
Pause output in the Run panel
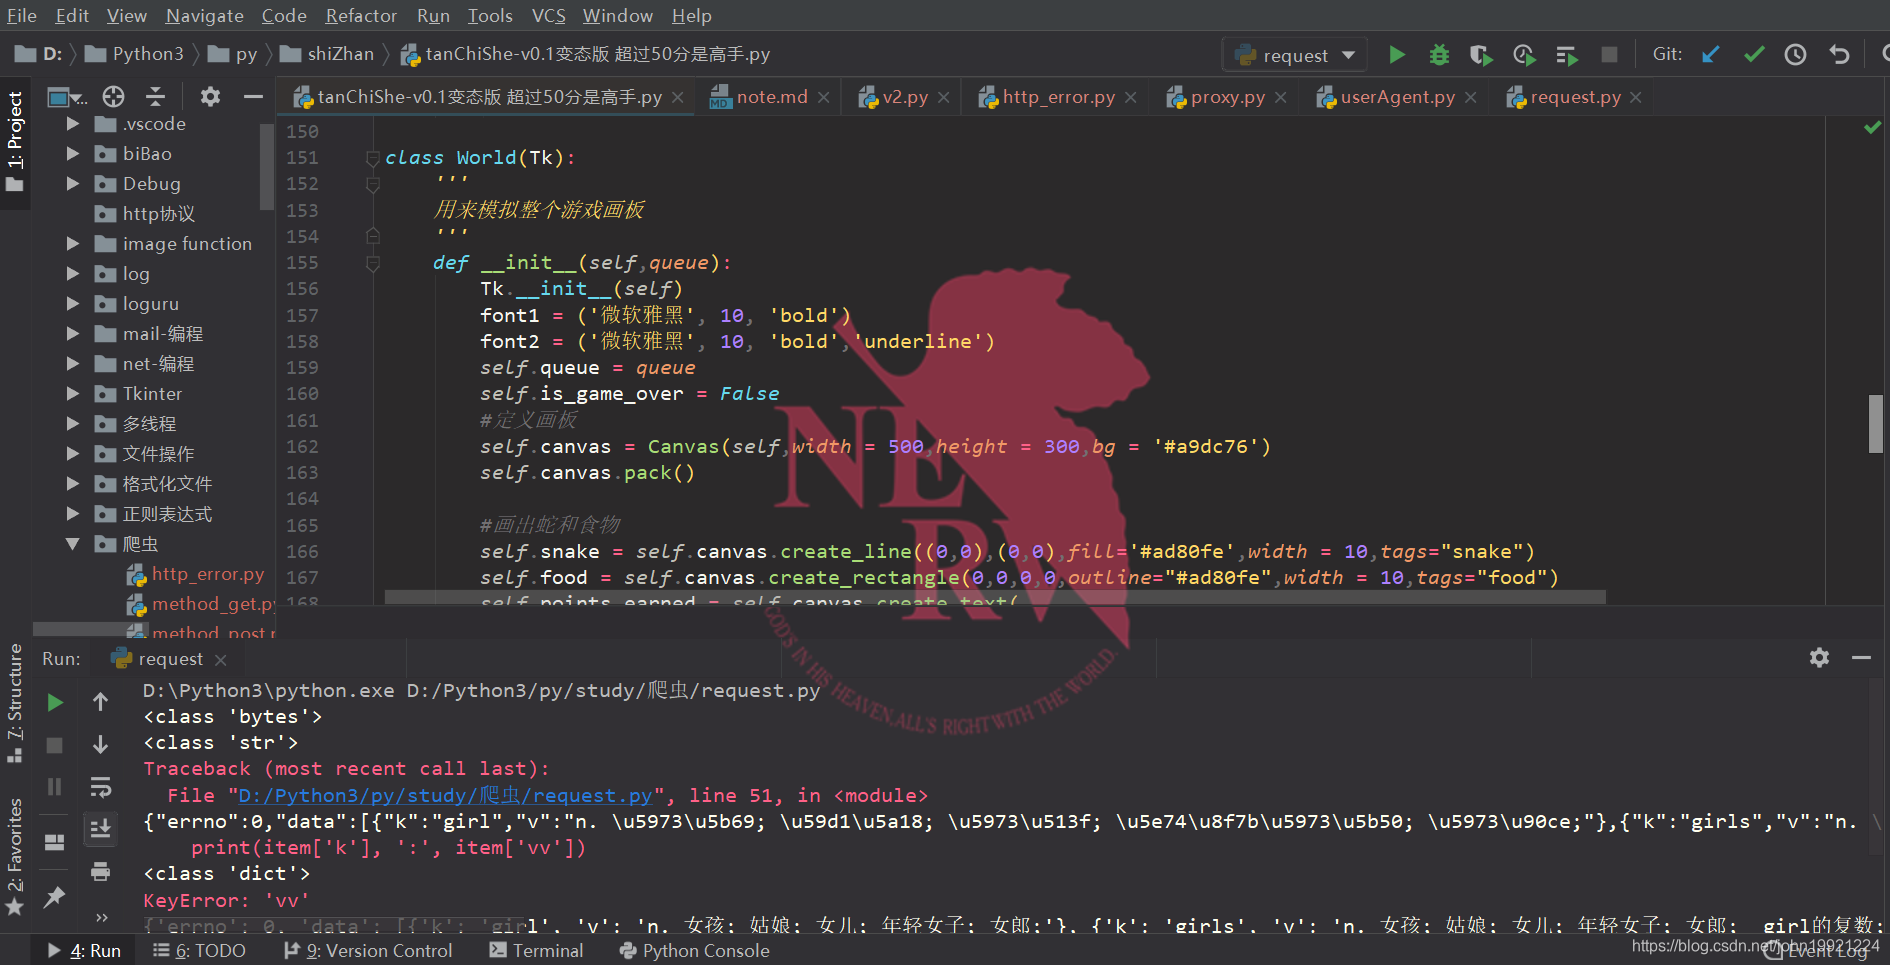point(55,787)
